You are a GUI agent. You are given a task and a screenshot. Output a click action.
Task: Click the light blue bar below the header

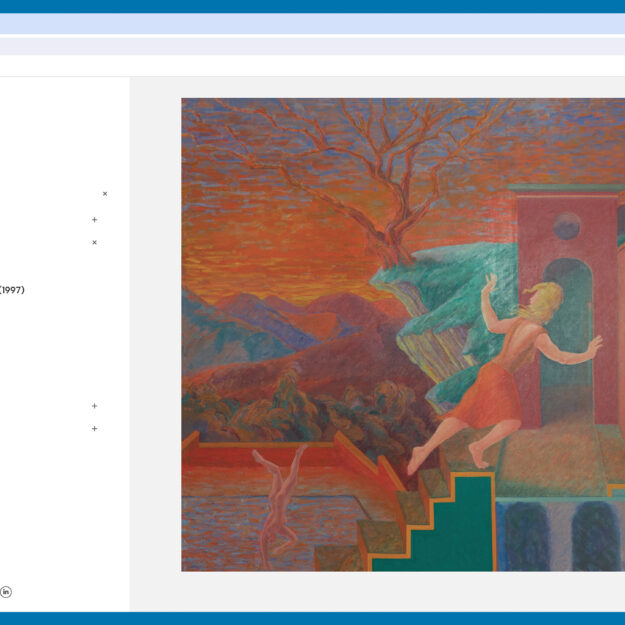point(312,24)
